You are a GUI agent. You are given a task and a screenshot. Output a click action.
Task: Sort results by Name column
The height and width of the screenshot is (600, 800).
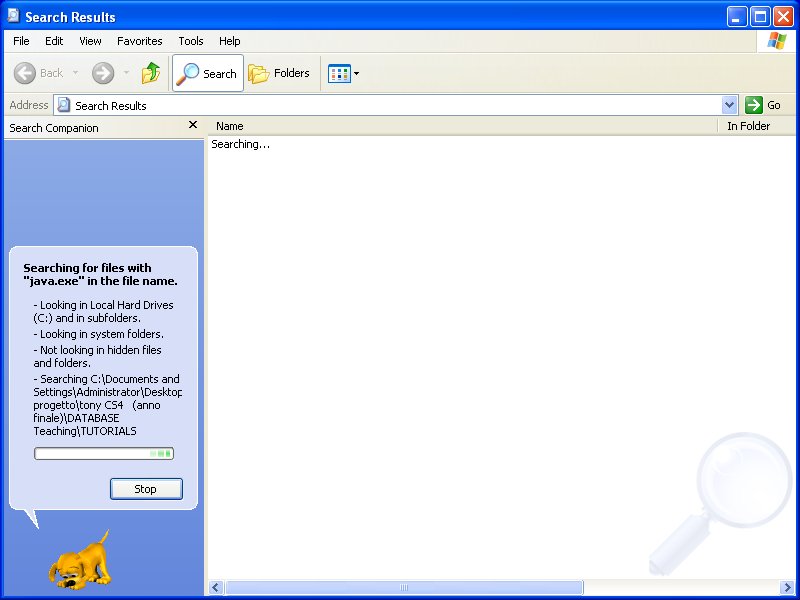[462, 126]
